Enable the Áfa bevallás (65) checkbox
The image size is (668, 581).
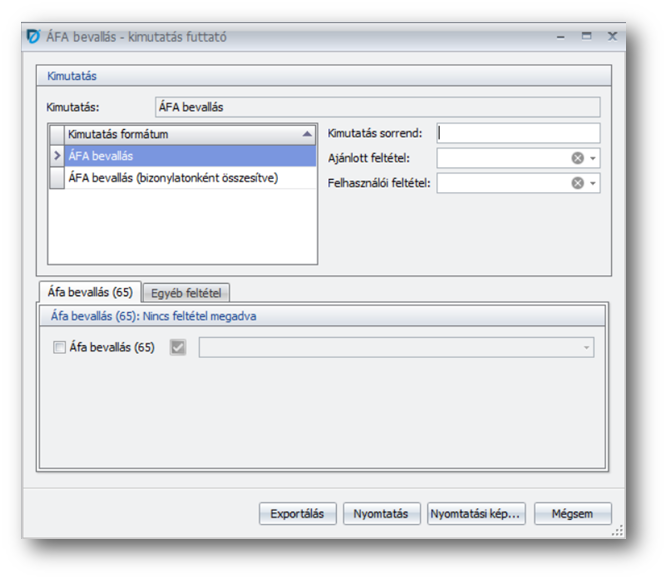[59, 348]
